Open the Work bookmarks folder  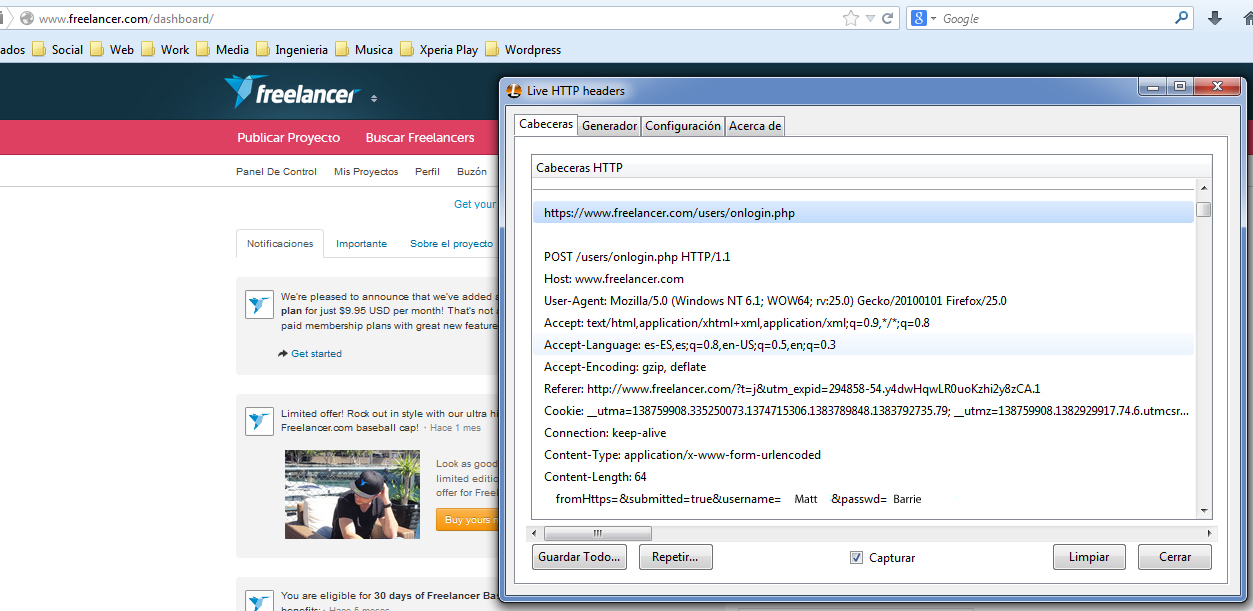coord(165,49)
